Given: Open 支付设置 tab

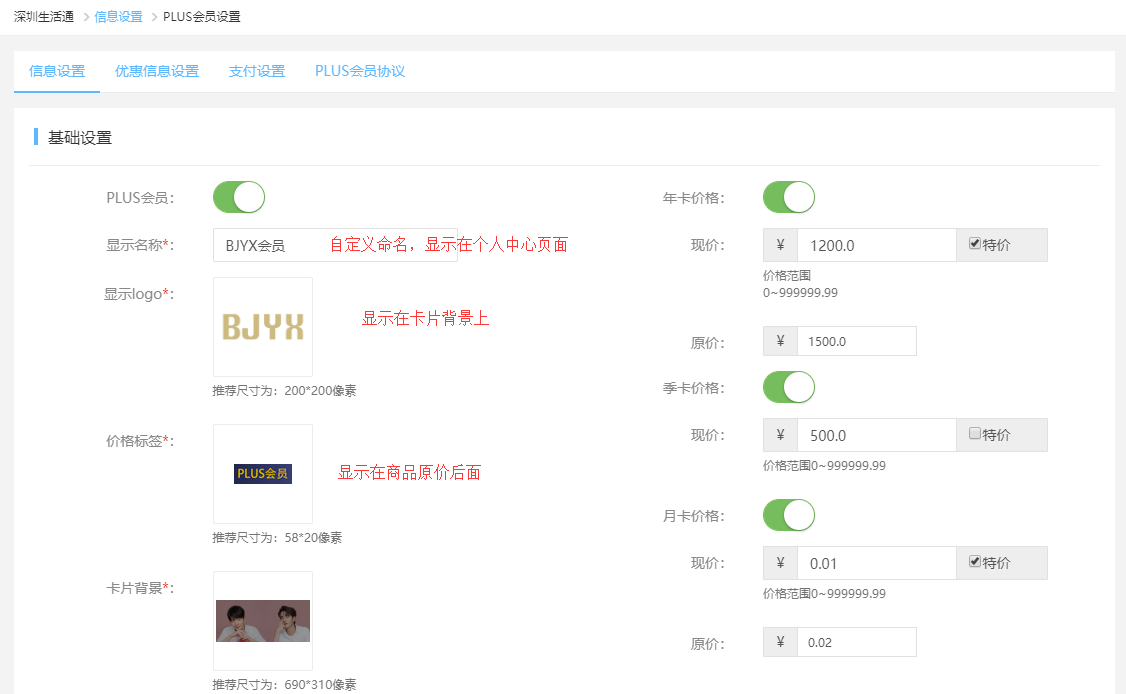Looking at the screenshot, I should [x=256, y=71].
